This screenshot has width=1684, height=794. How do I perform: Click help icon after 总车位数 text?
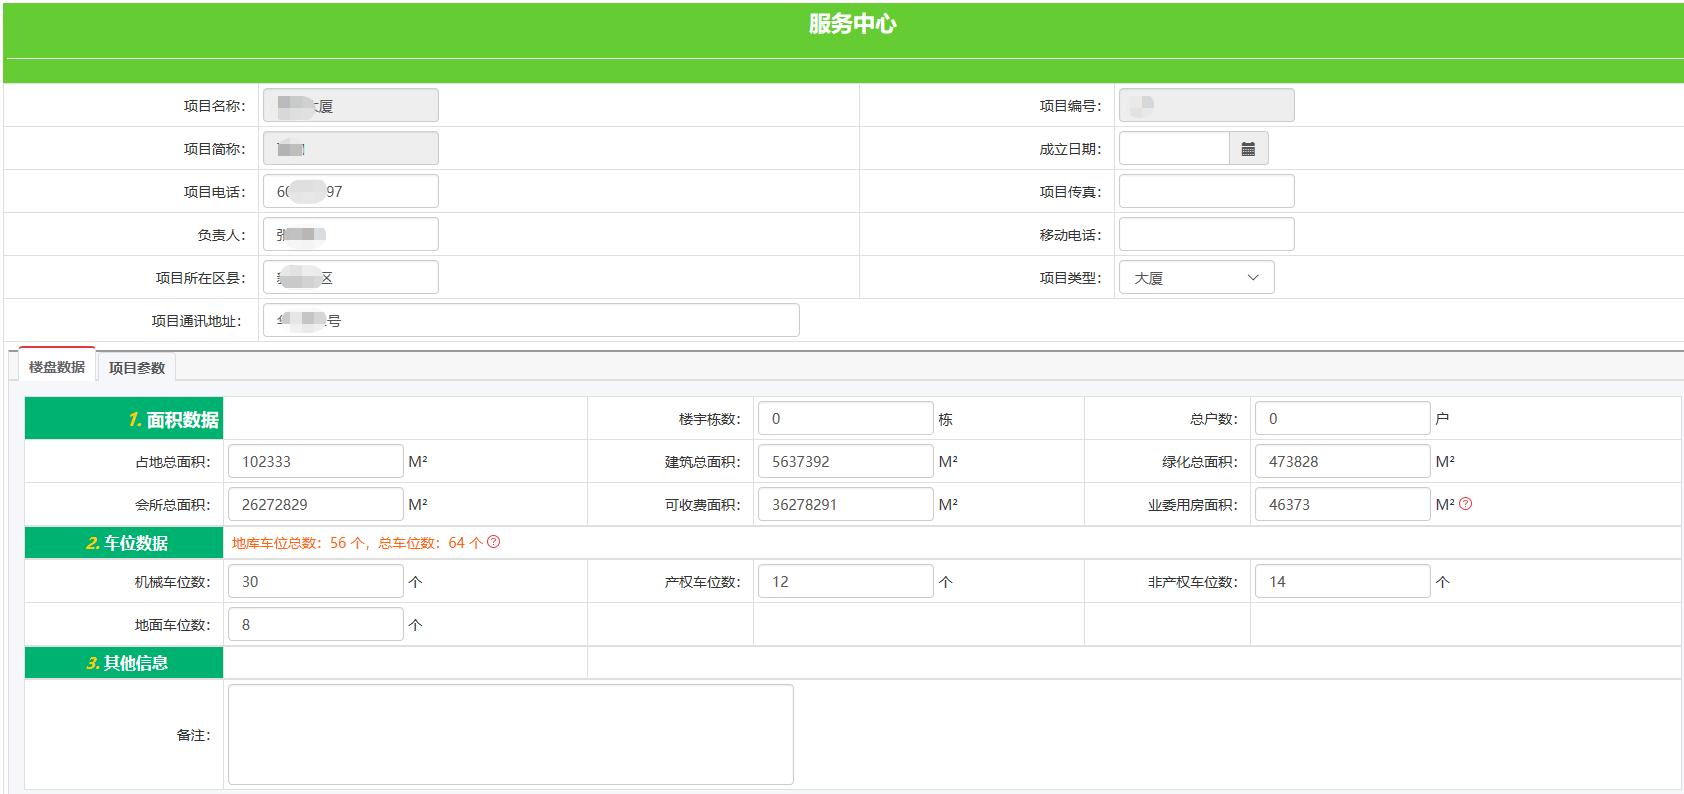click(x=493, y=542)
